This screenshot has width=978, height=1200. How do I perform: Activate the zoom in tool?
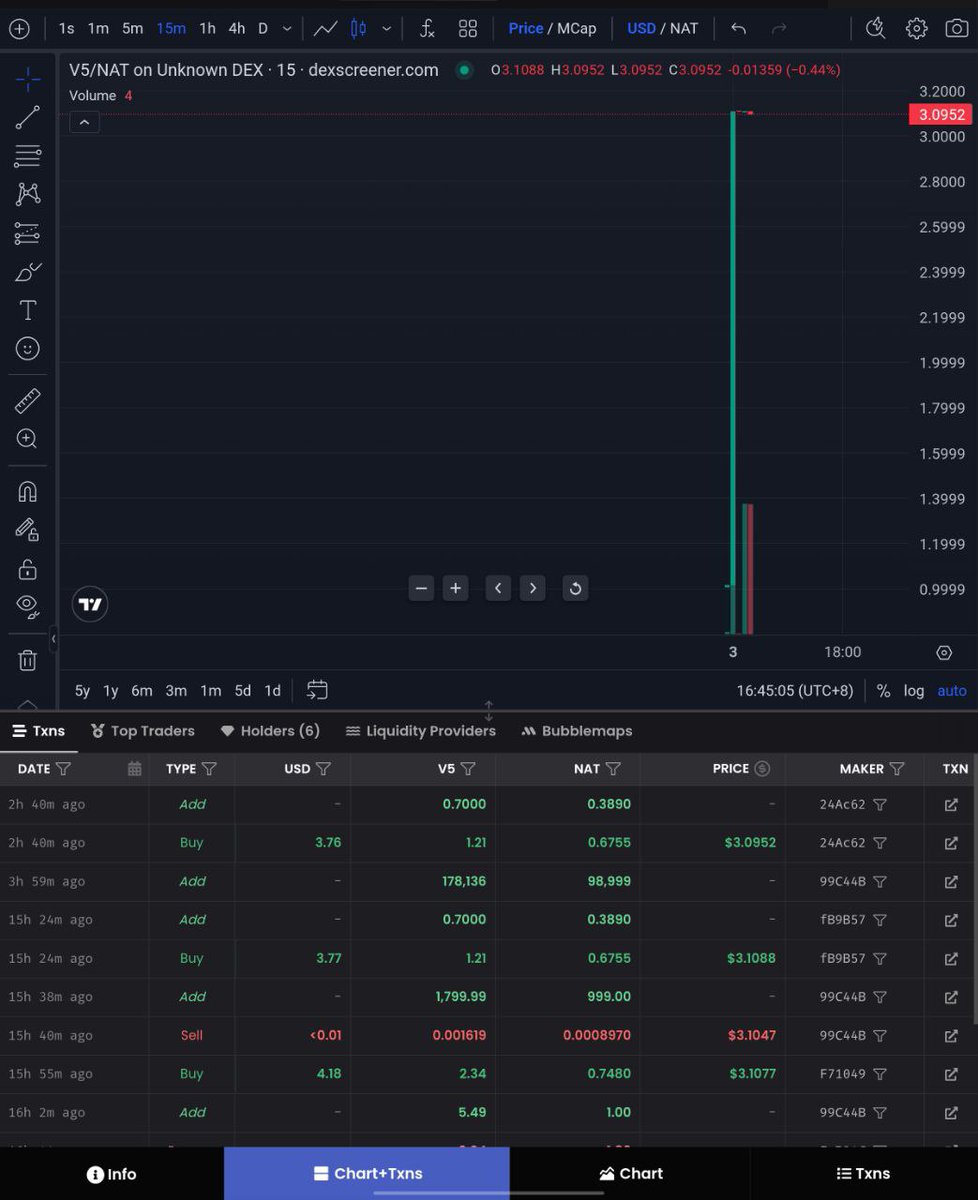point(28,439)
